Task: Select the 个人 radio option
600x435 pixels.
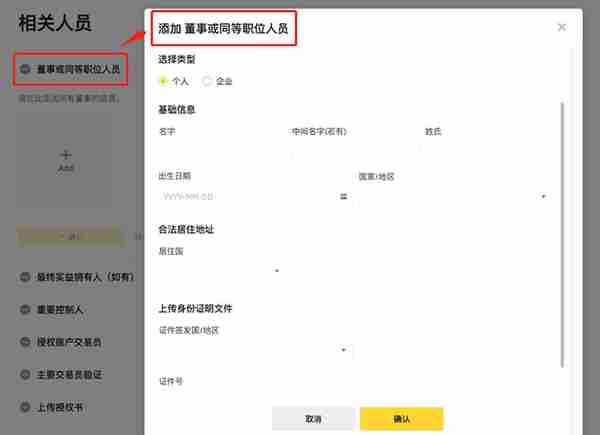Action: point(164,81)
